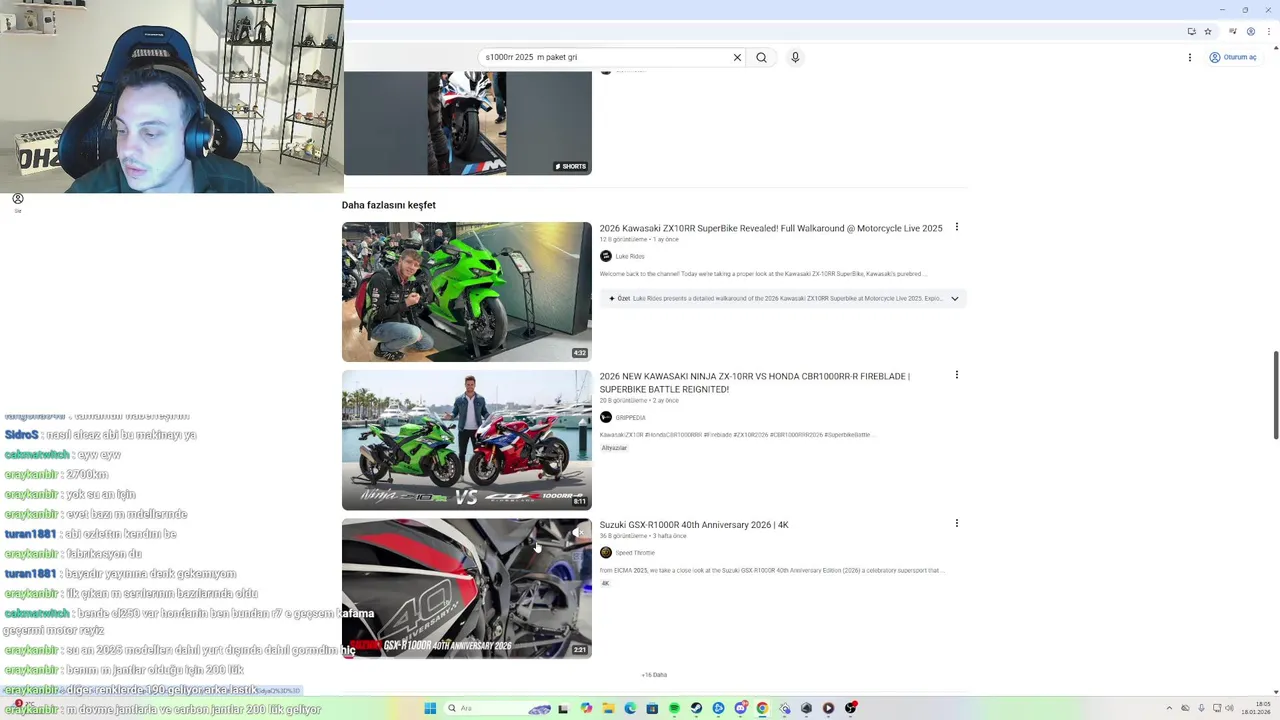Open YouTube settings three-dot menu near Oturum aç

tap(1189, 57)
